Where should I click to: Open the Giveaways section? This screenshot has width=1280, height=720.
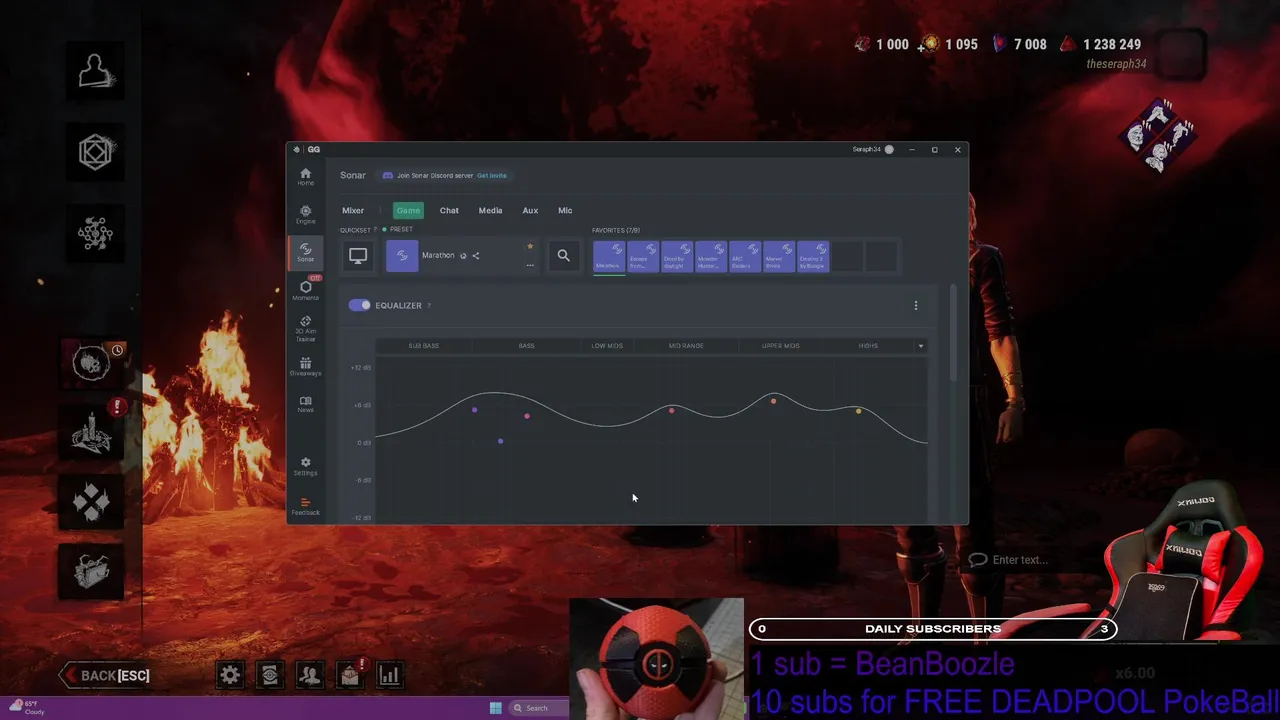tap(305, 367)
